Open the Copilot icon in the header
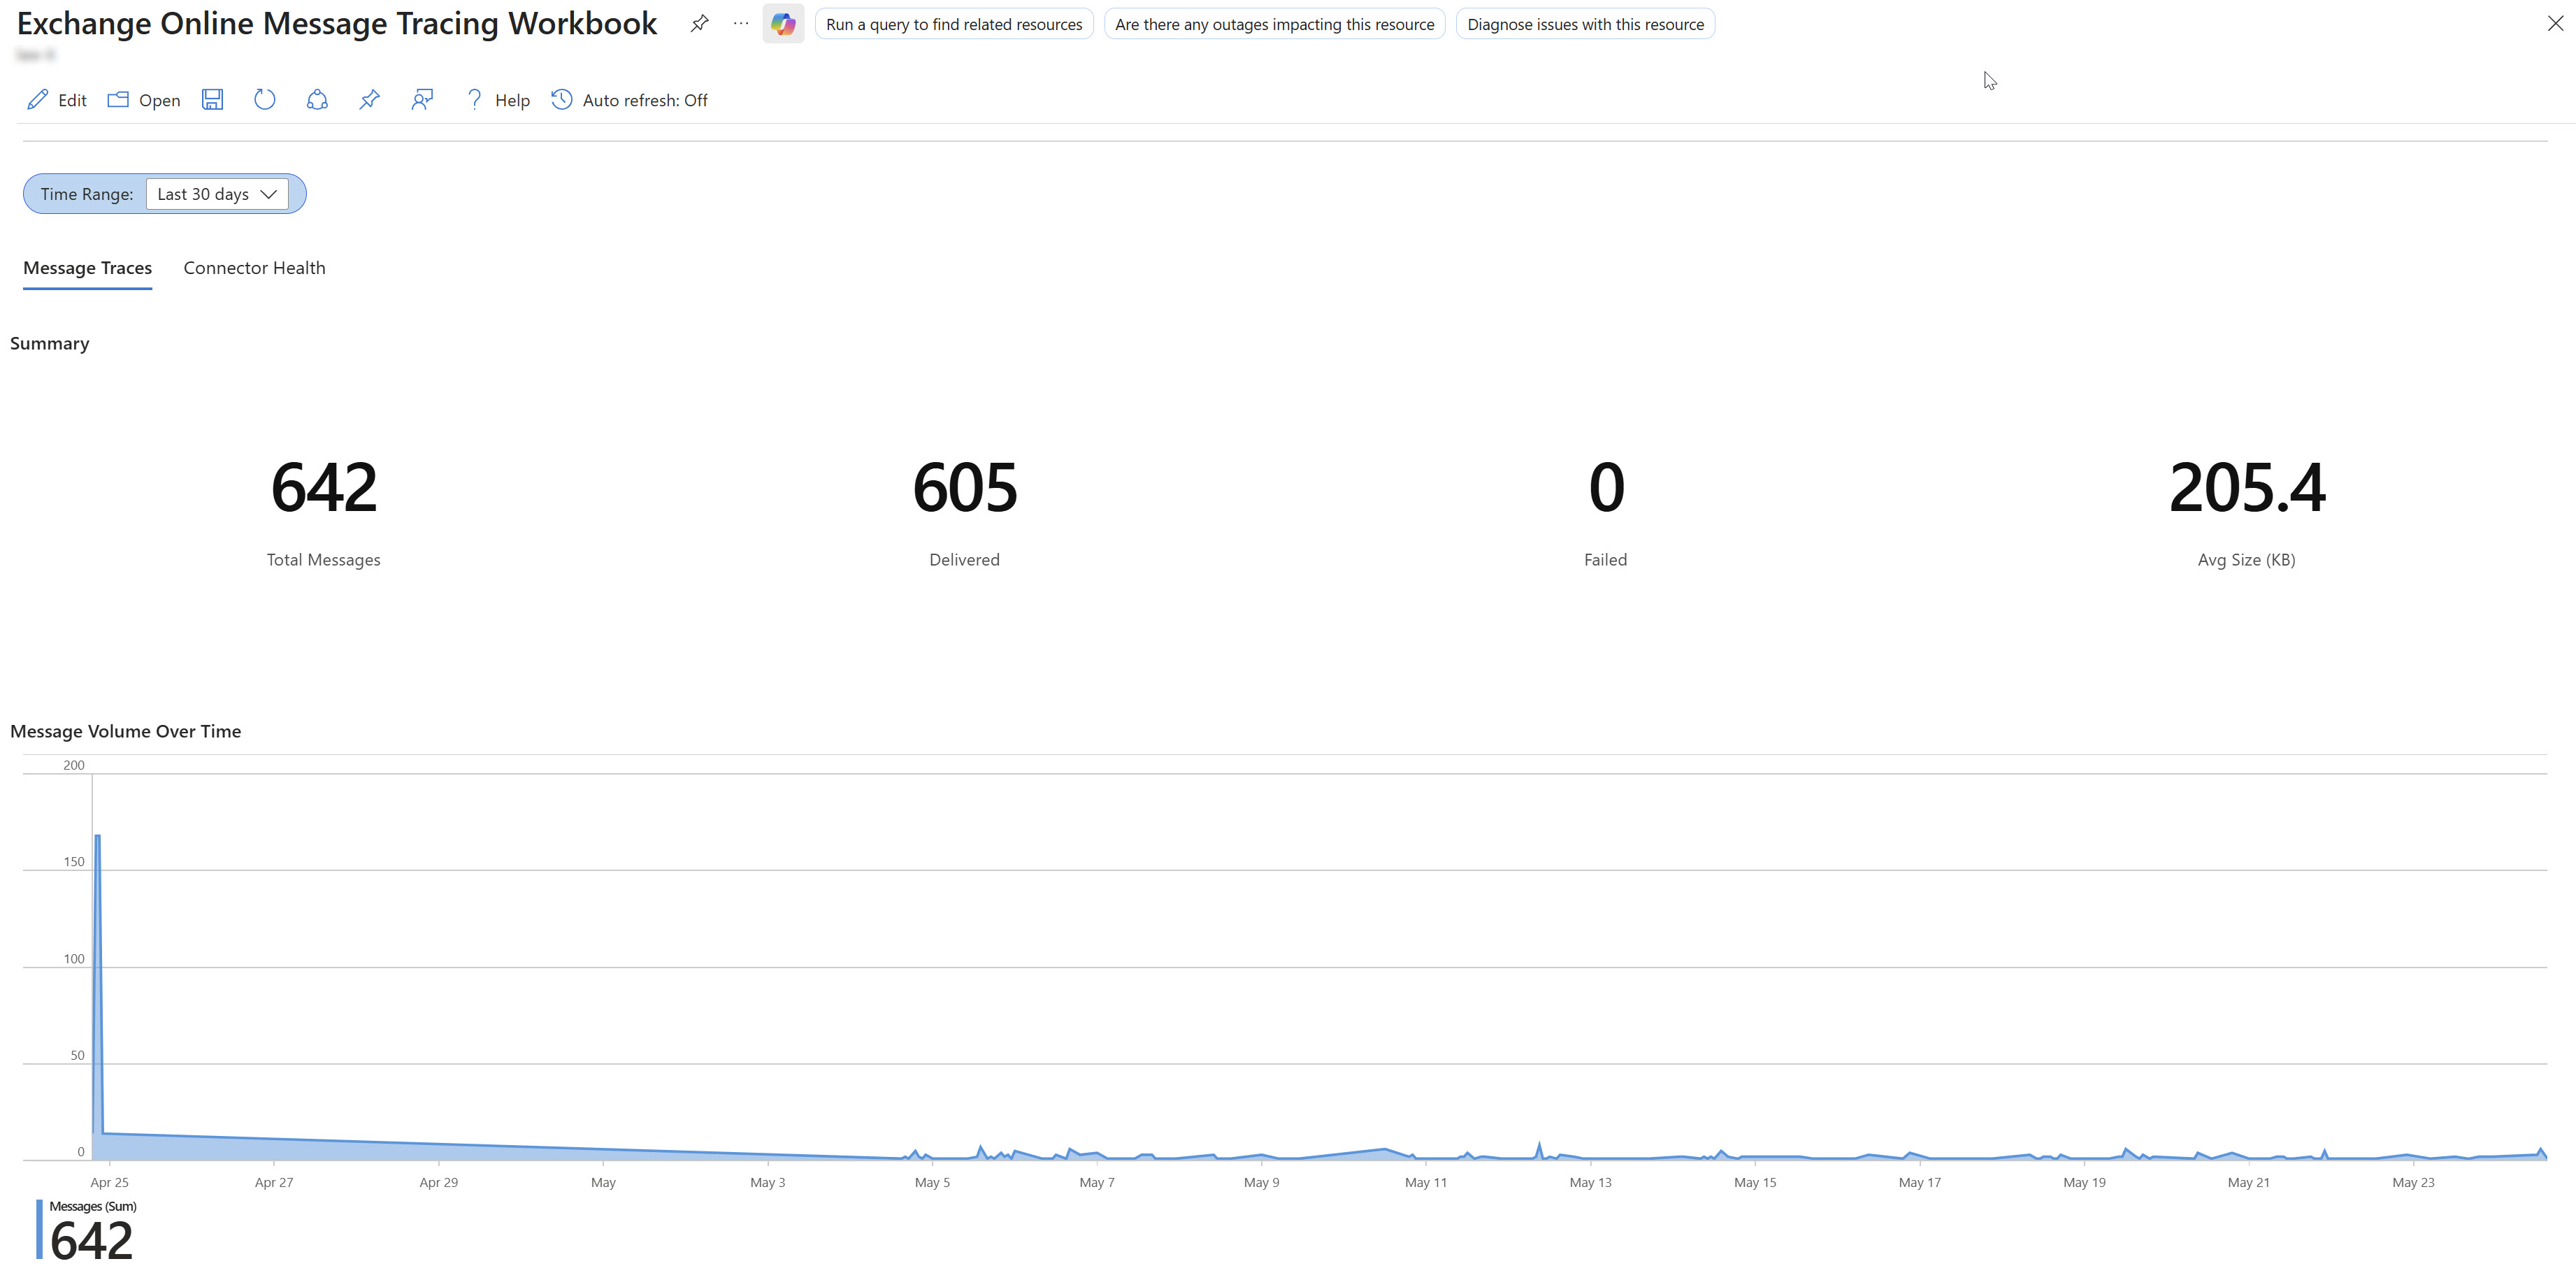 [x=783, y=24]
